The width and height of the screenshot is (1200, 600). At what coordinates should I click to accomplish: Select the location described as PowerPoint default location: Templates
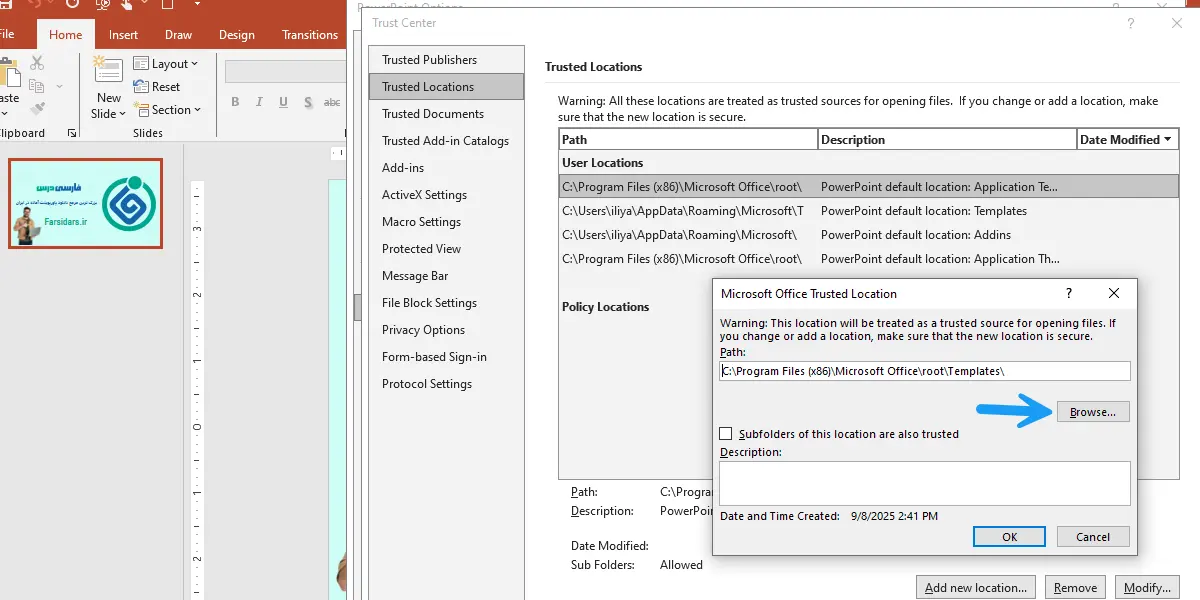click(x=869, y=211)
